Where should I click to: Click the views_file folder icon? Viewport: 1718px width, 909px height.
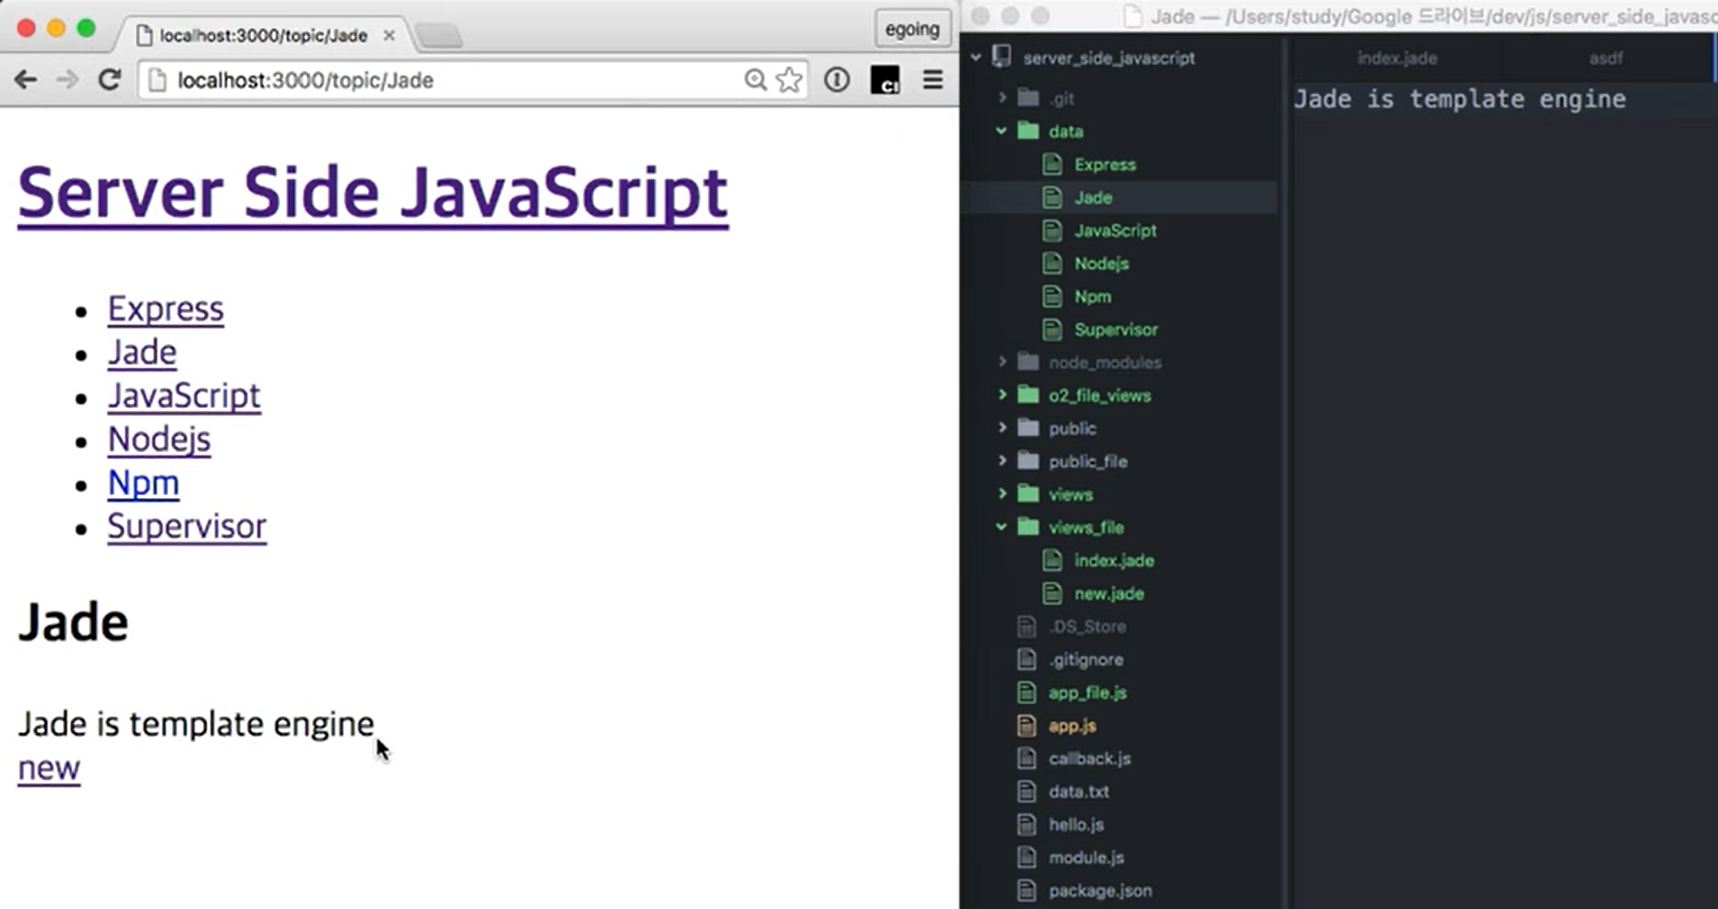click(x=1028, y=527)
